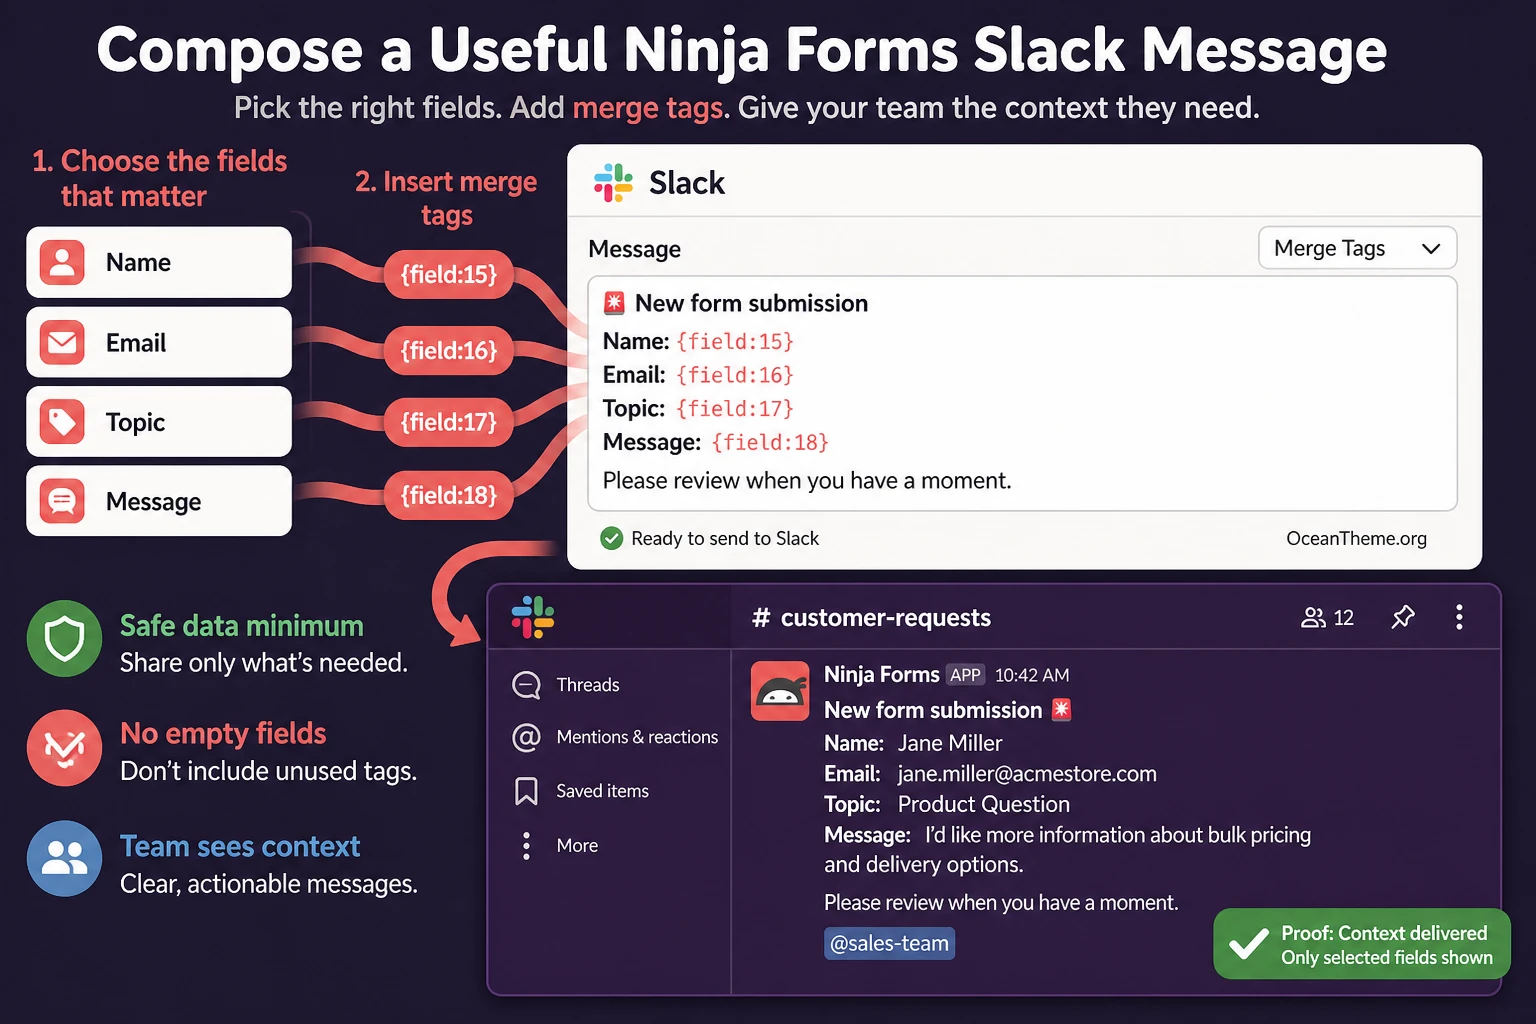This screenshot has height=1024, width=1536.
Task: Click the Merge Tags chevron arrow
Action: click(x=1431, y=248)
